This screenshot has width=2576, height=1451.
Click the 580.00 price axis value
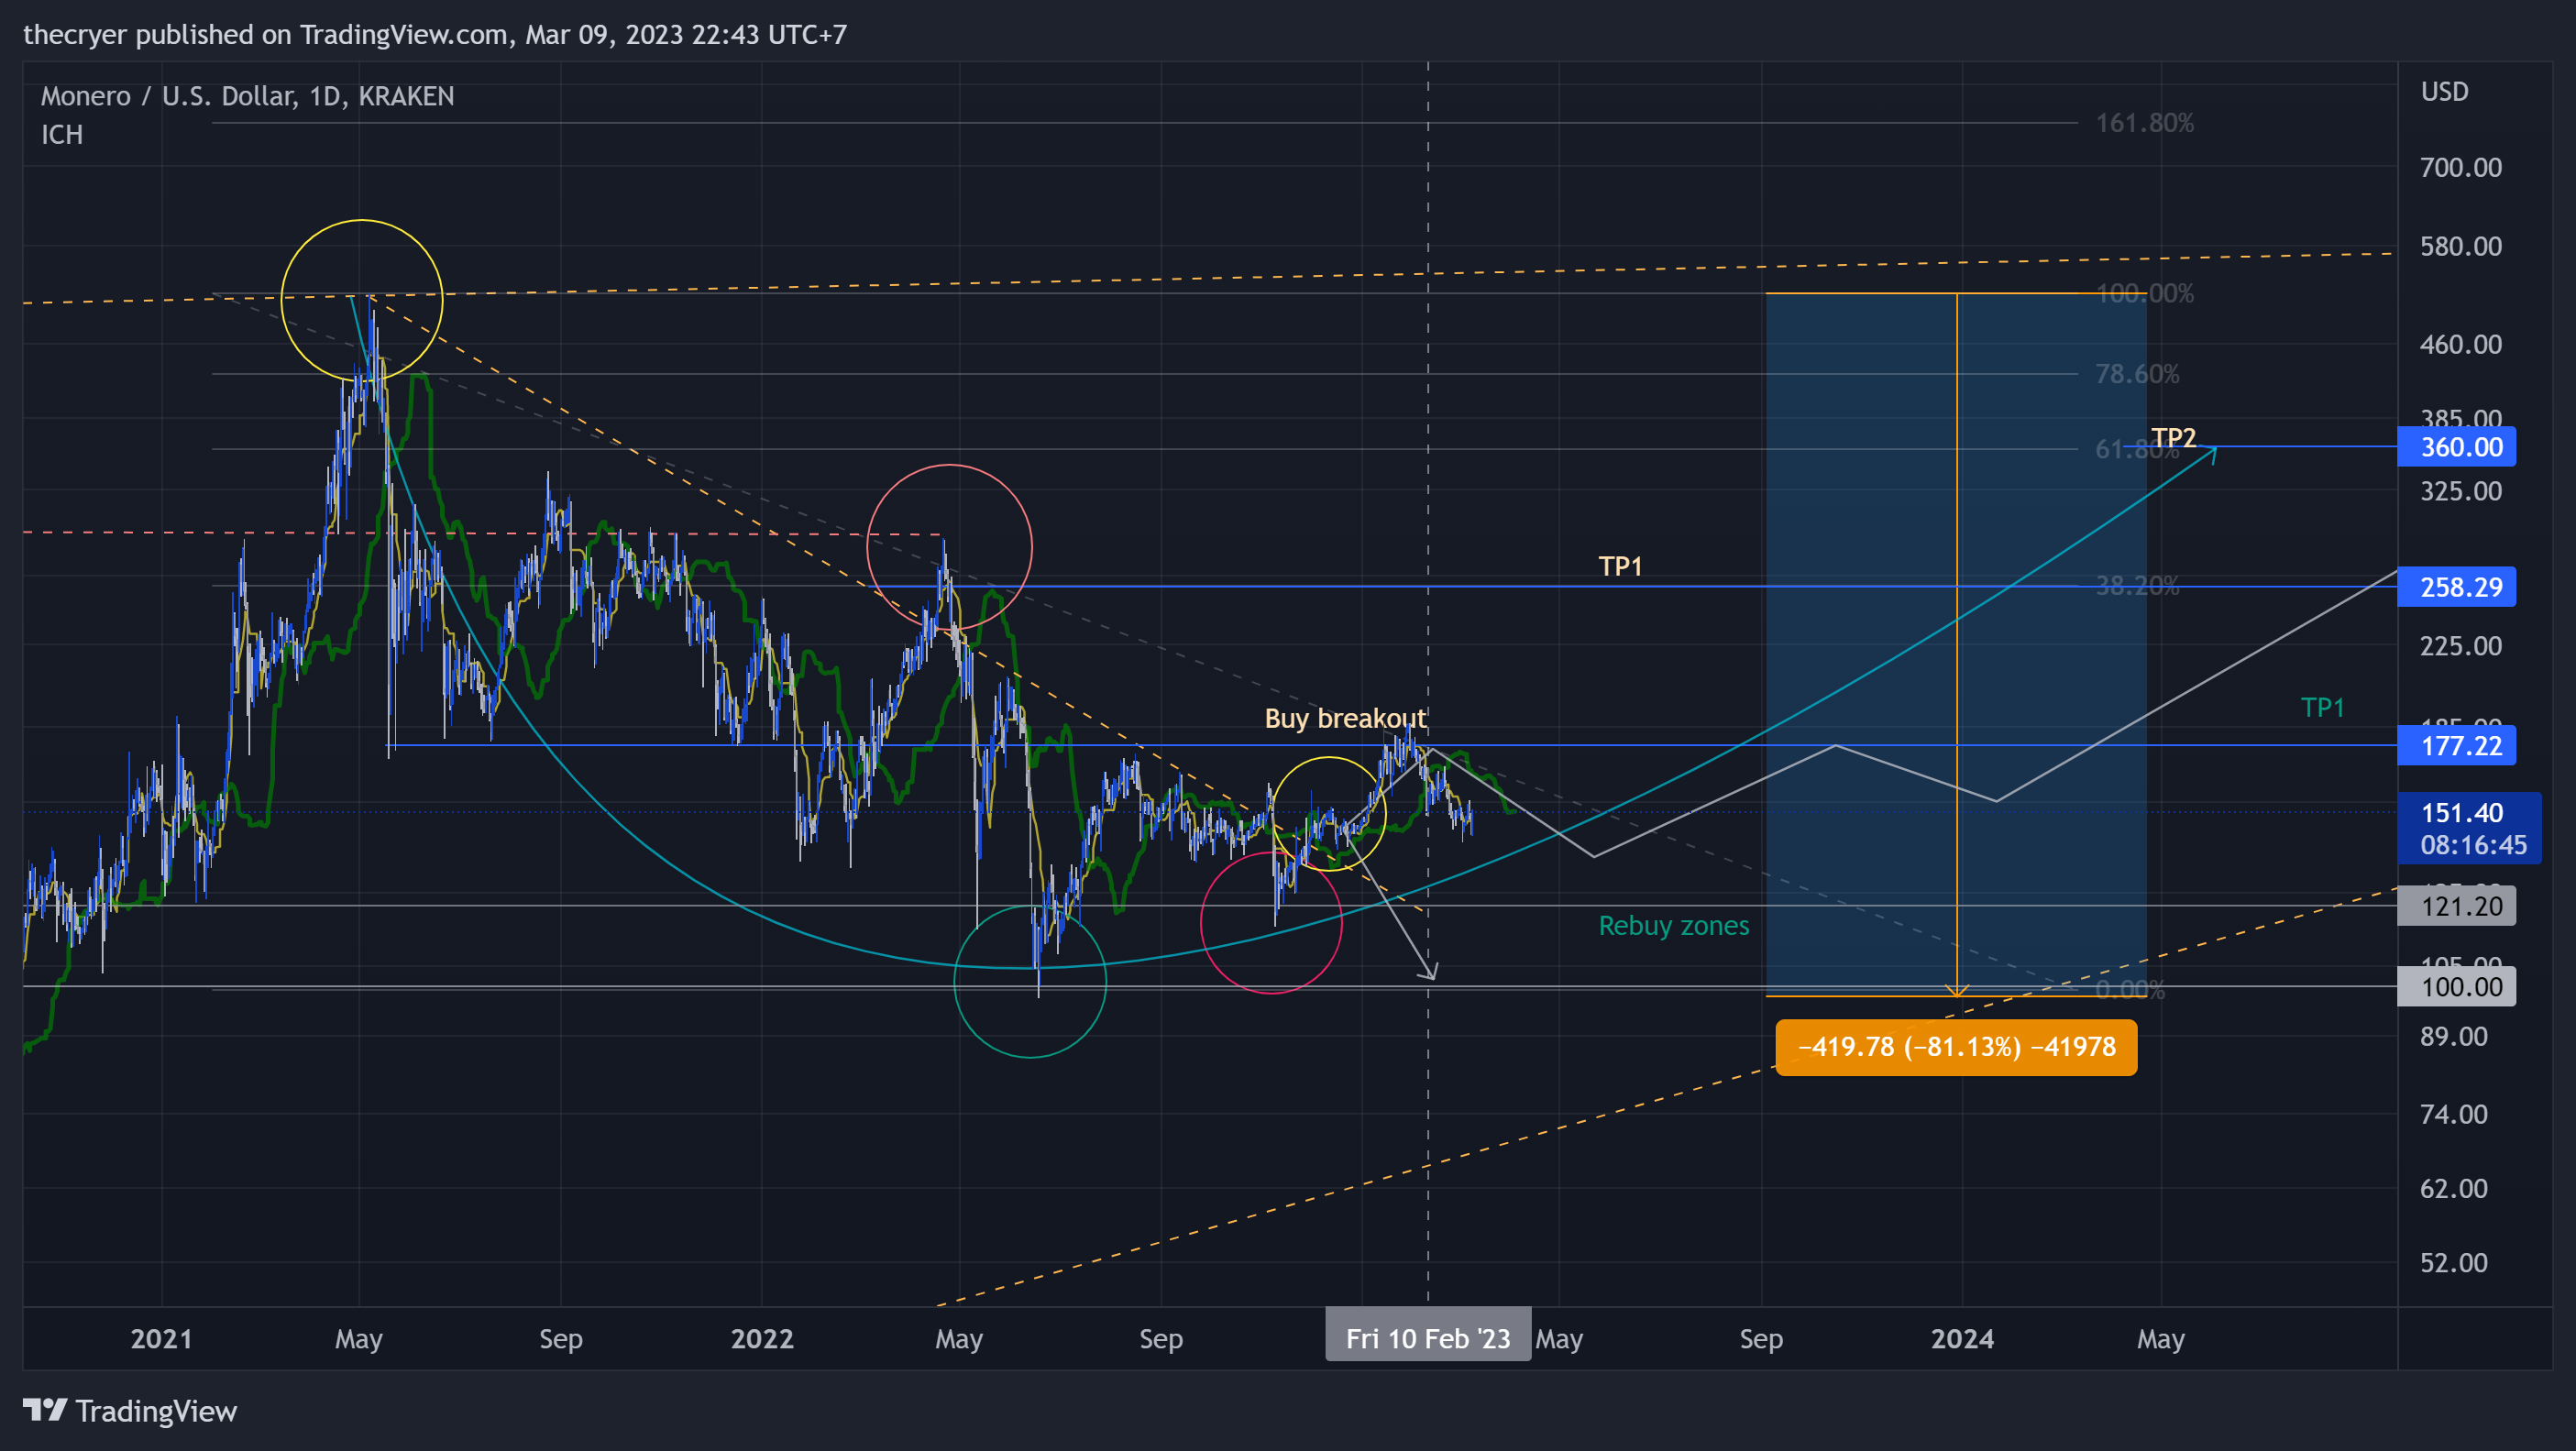click(x=2461, y=246)
